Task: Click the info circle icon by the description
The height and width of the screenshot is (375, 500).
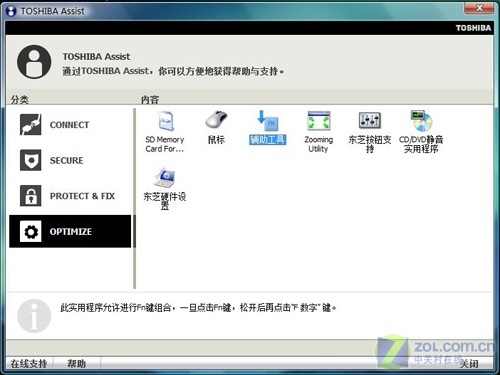Action: click(34, 316)
